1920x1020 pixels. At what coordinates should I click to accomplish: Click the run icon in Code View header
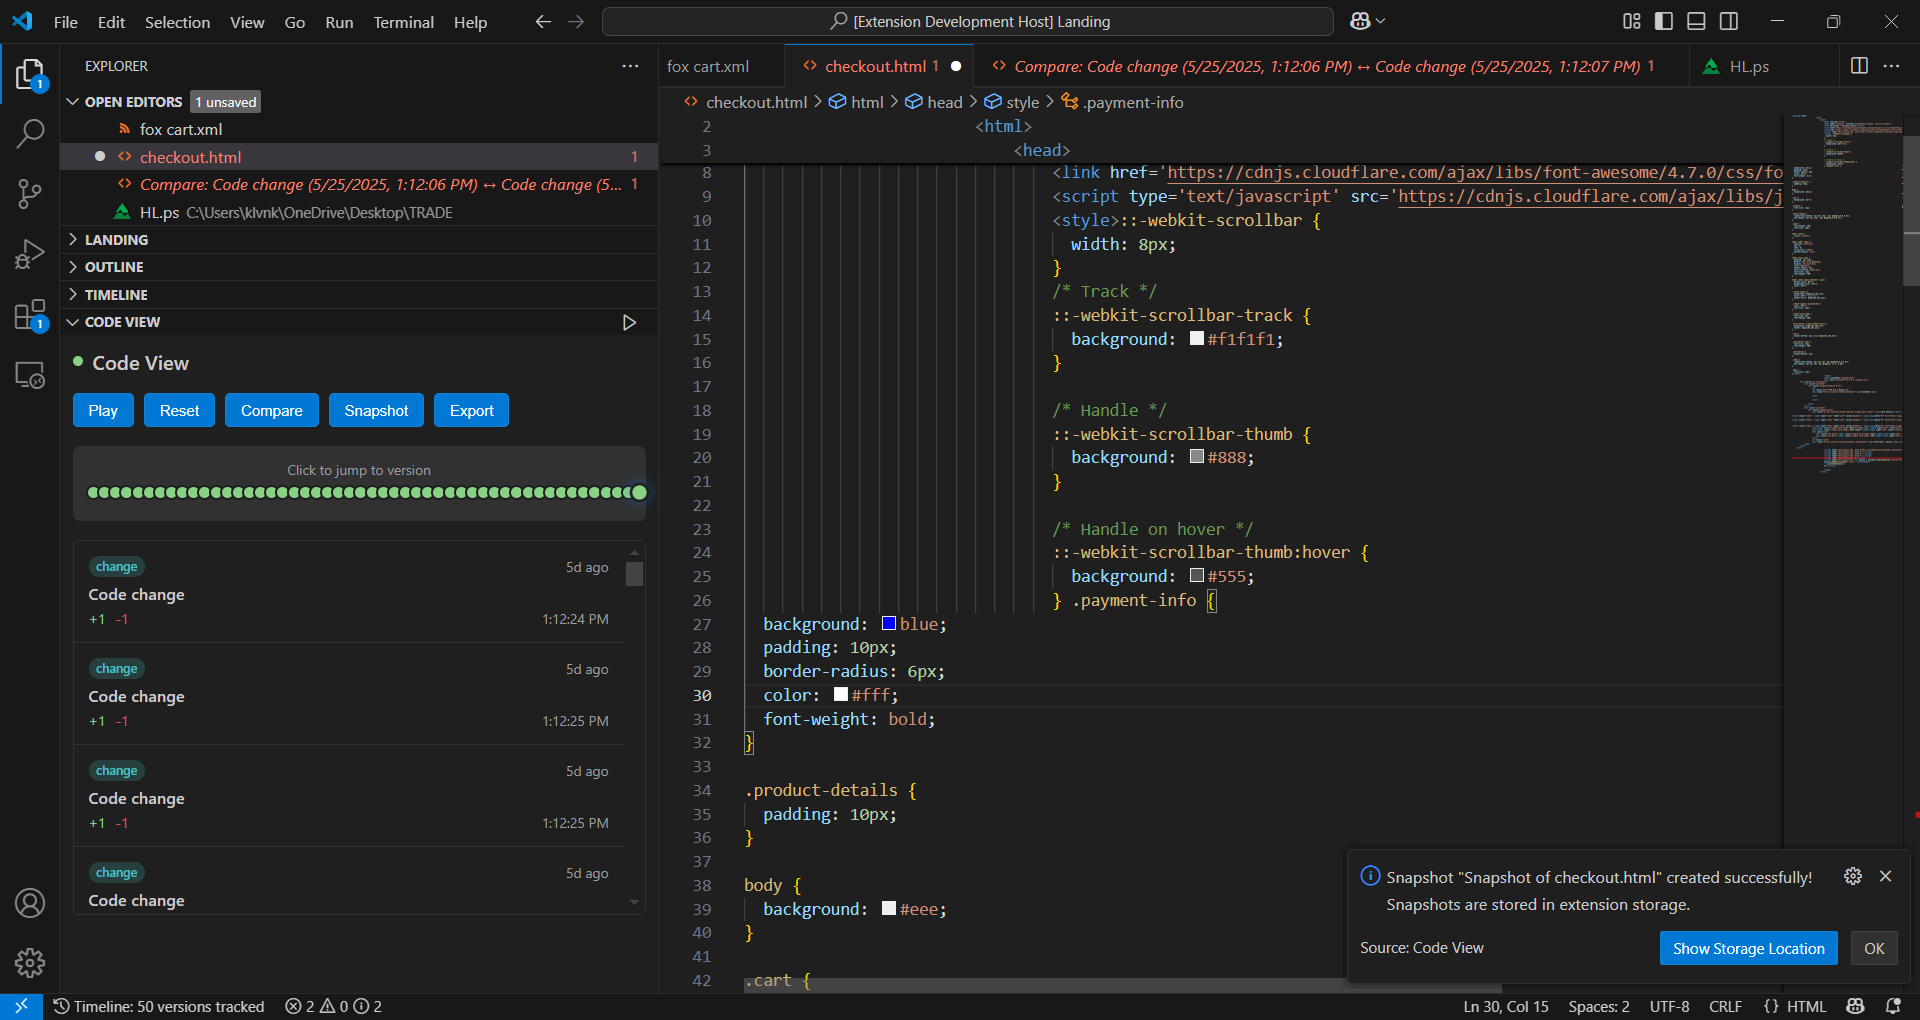click(629, 322)
